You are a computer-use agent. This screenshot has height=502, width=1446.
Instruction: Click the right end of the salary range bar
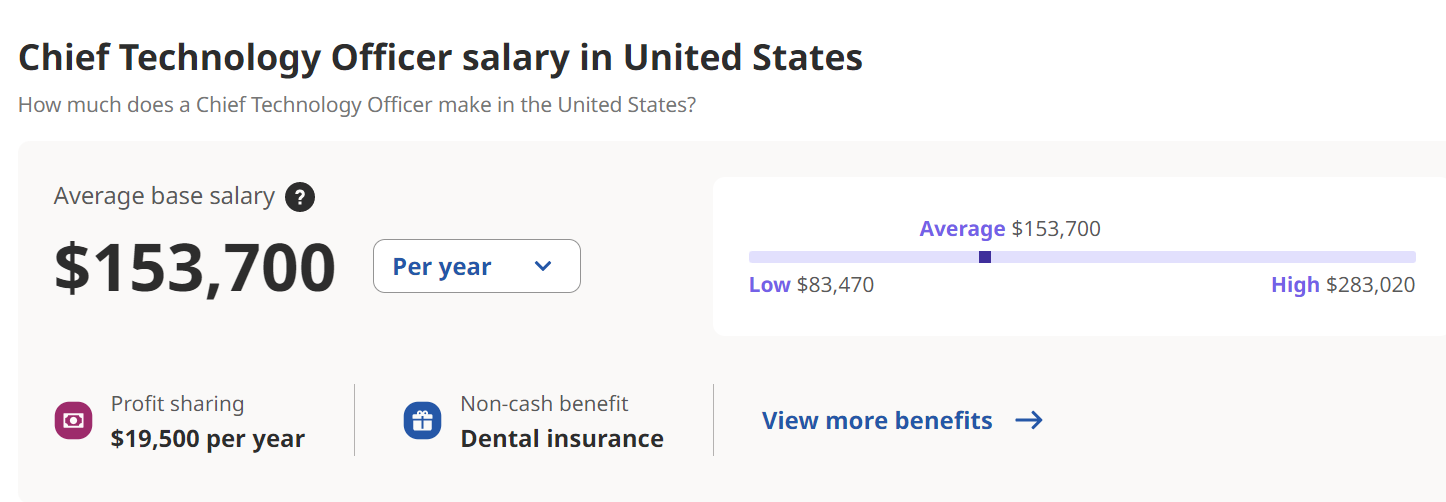point(1410,257)
